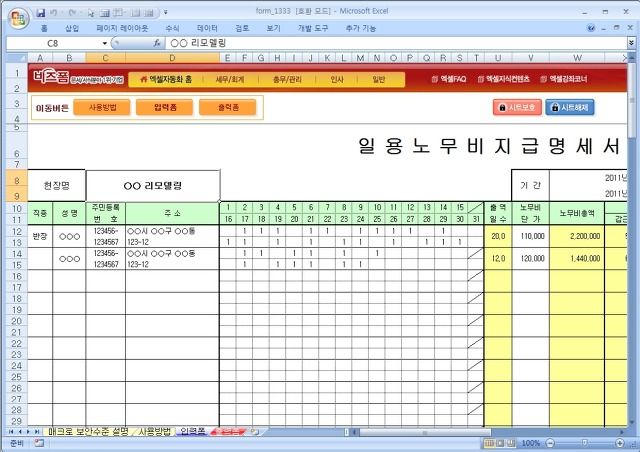The image size is (640, 452).
Task: Click the Select All corner of the grid
Action: tap(17, 58)
